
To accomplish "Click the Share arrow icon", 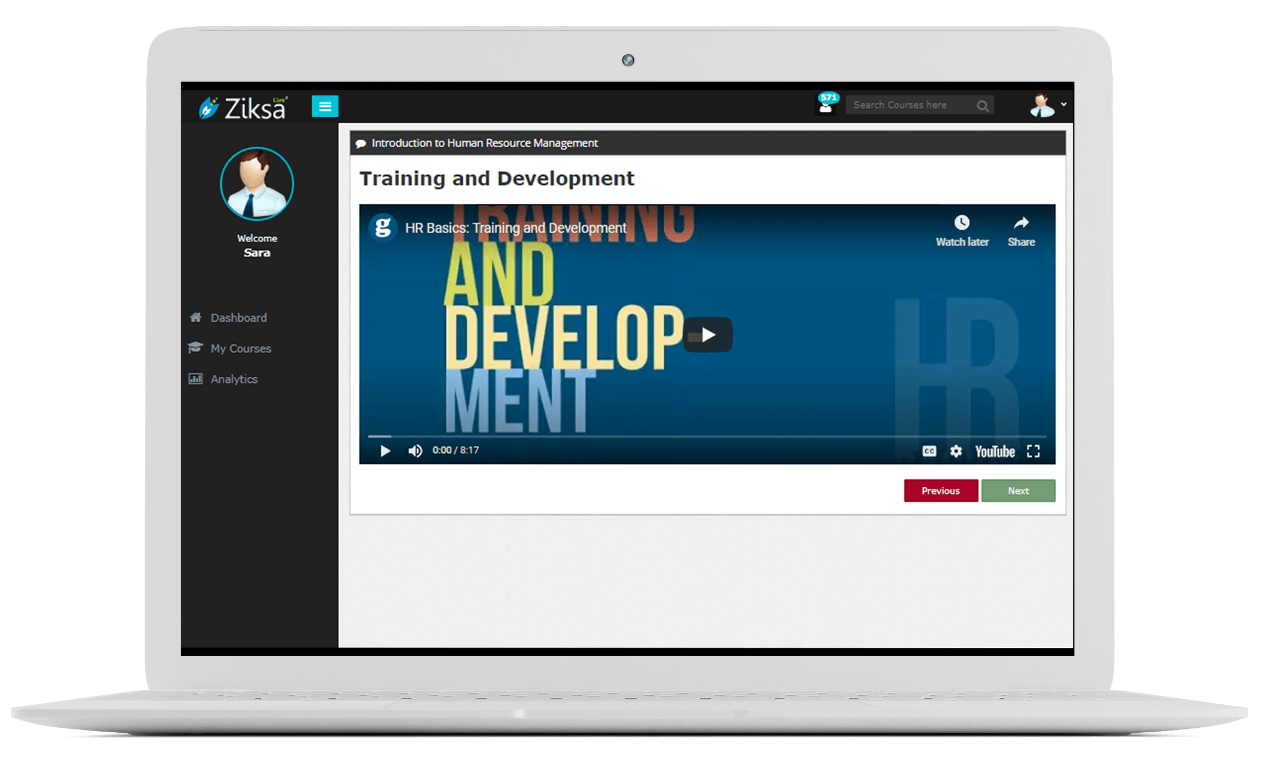I will pos(1021,223).
